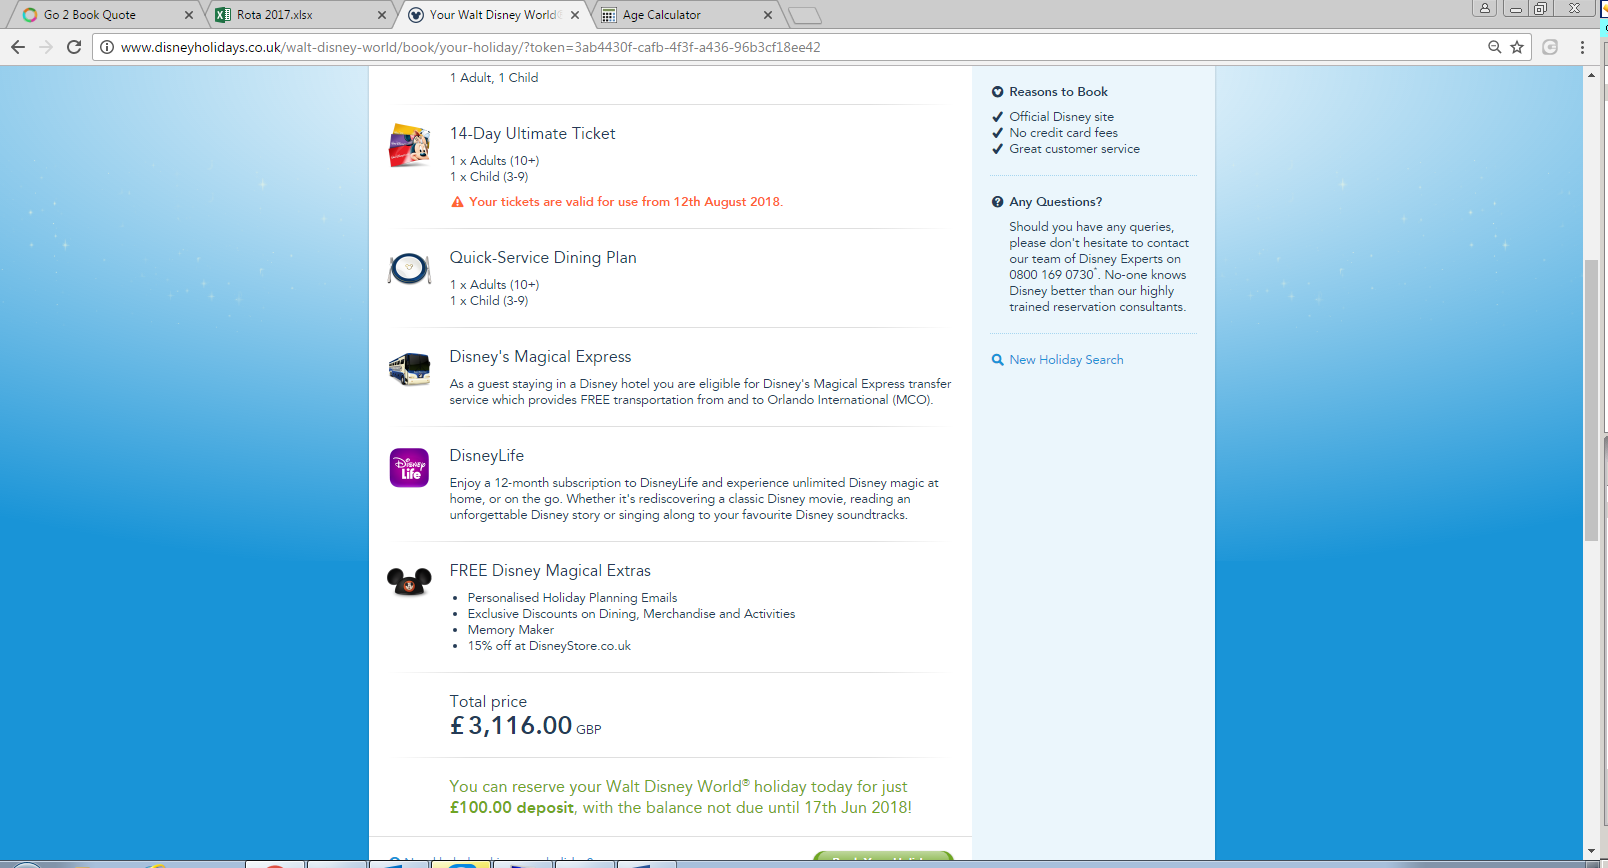The height and width of the screenshot is (868, 1608).
Task: Open the Chrome three-dot menu
Action: pyautogui.click(x=1582, y=47)
